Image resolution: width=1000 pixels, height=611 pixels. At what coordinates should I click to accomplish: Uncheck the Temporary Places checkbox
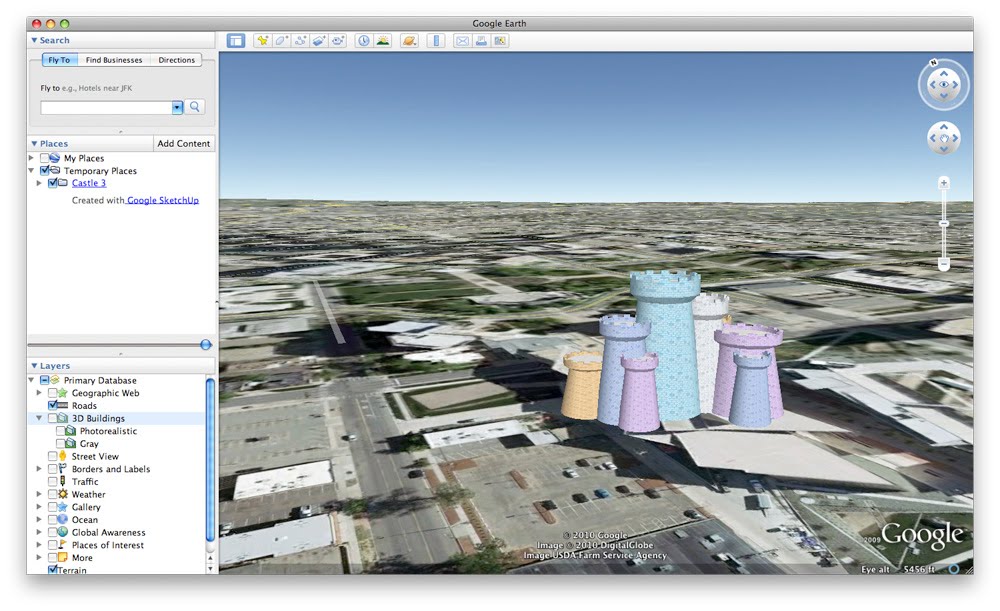pyautogui.click(x=45, y=171)
